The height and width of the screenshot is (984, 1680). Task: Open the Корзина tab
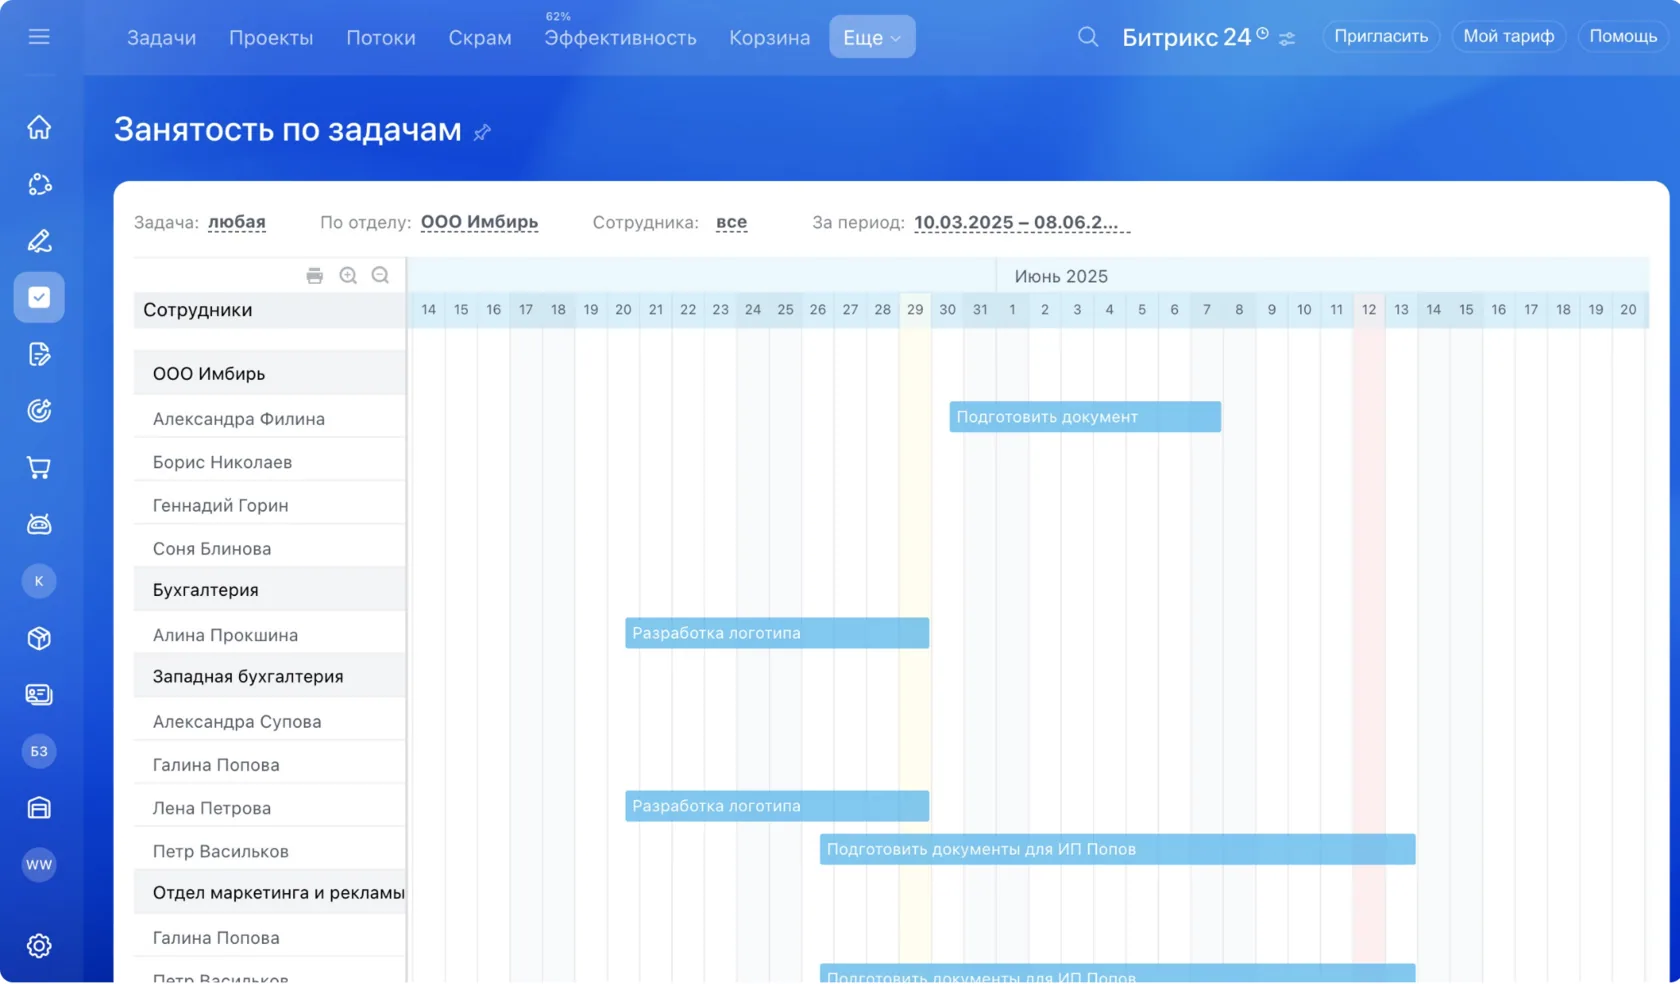(x=769, y=38)
